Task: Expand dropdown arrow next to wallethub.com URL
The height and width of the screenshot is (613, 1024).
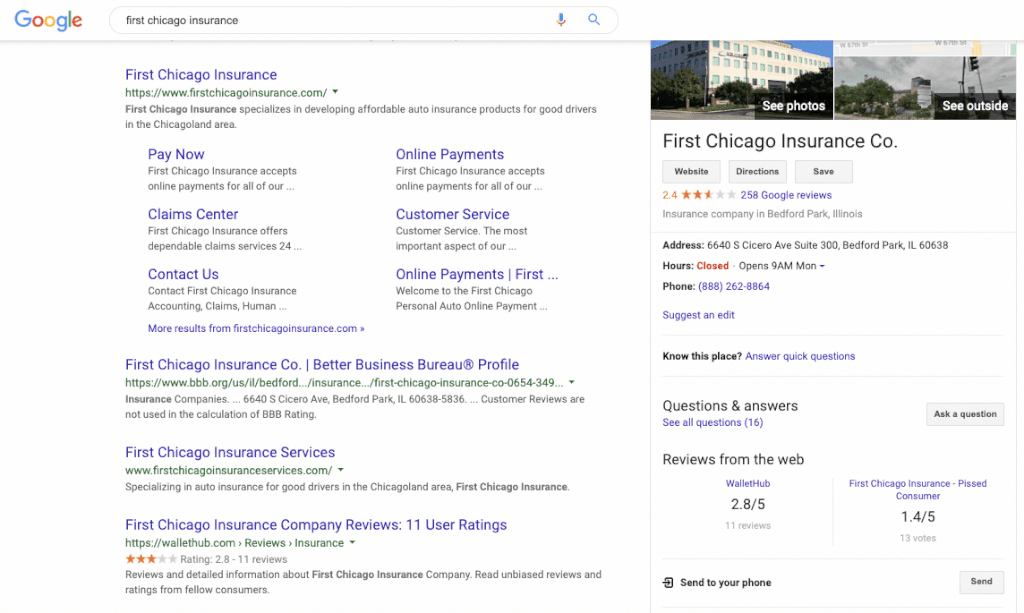Action: (x=352, y=542)
